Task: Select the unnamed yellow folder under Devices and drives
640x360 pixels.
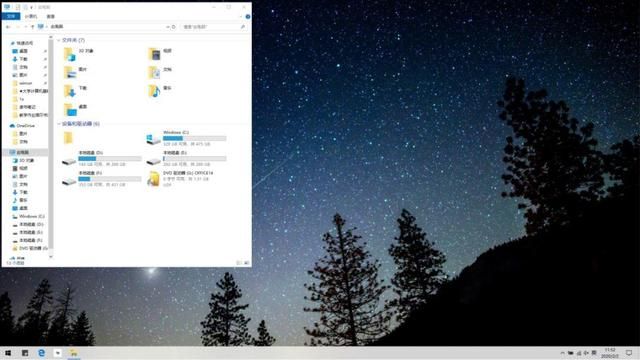Action: [68, 138]
